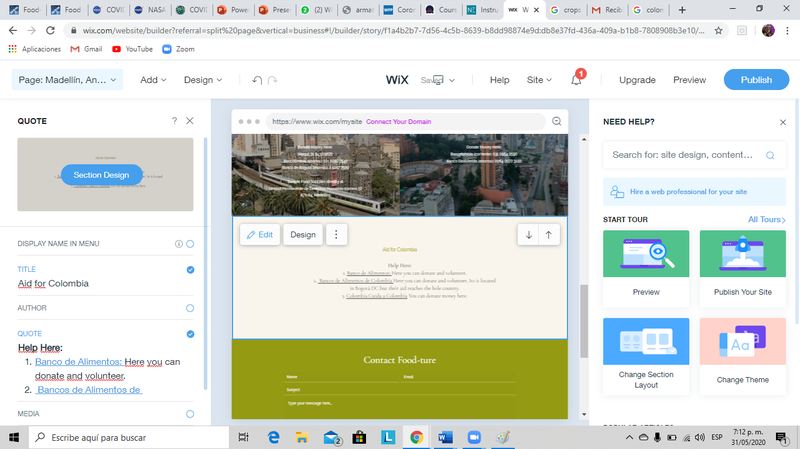Viewport: 800px width, 449px height.
Task: Open Task View on taskbar
Action: [x=244, y=437]
